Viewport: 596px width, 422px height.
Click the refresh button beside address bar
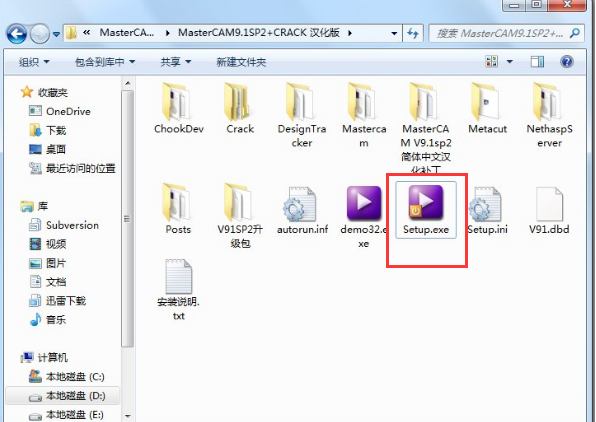coord(413,33)
